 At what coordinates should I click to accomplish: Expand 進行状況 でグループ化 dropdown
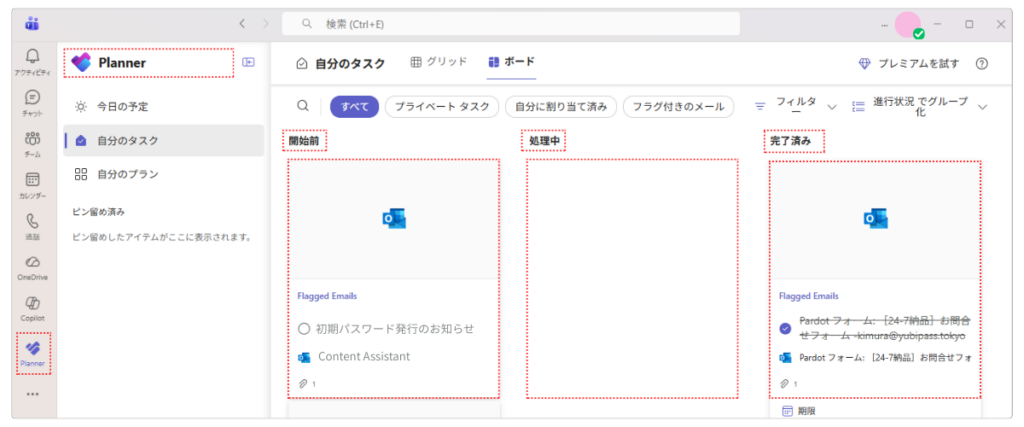(920, 107)
